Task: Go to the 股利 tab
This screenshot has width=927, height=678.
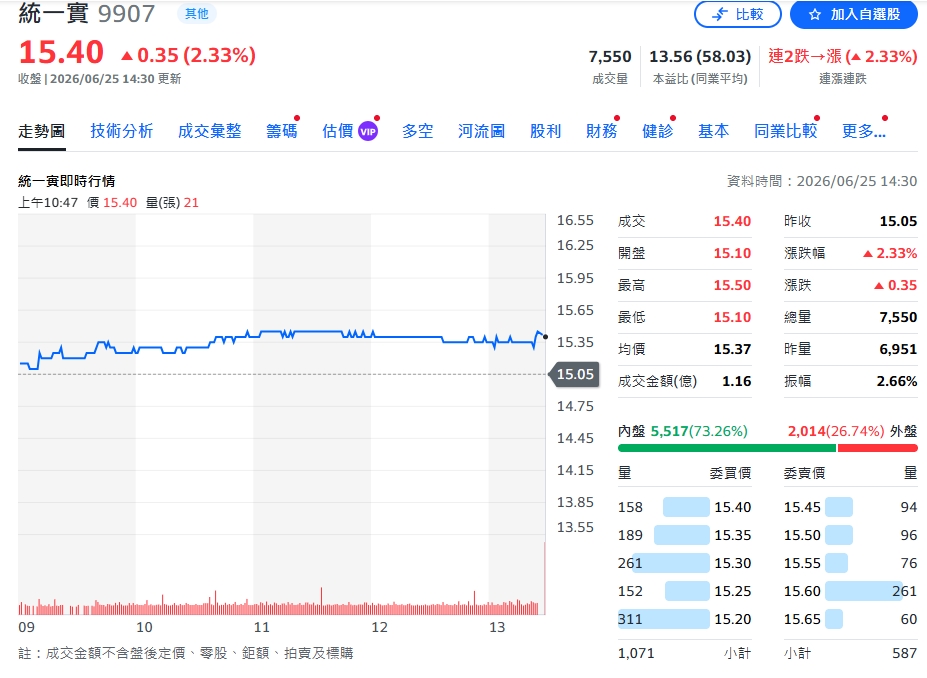Action: [x=545, y=131]
